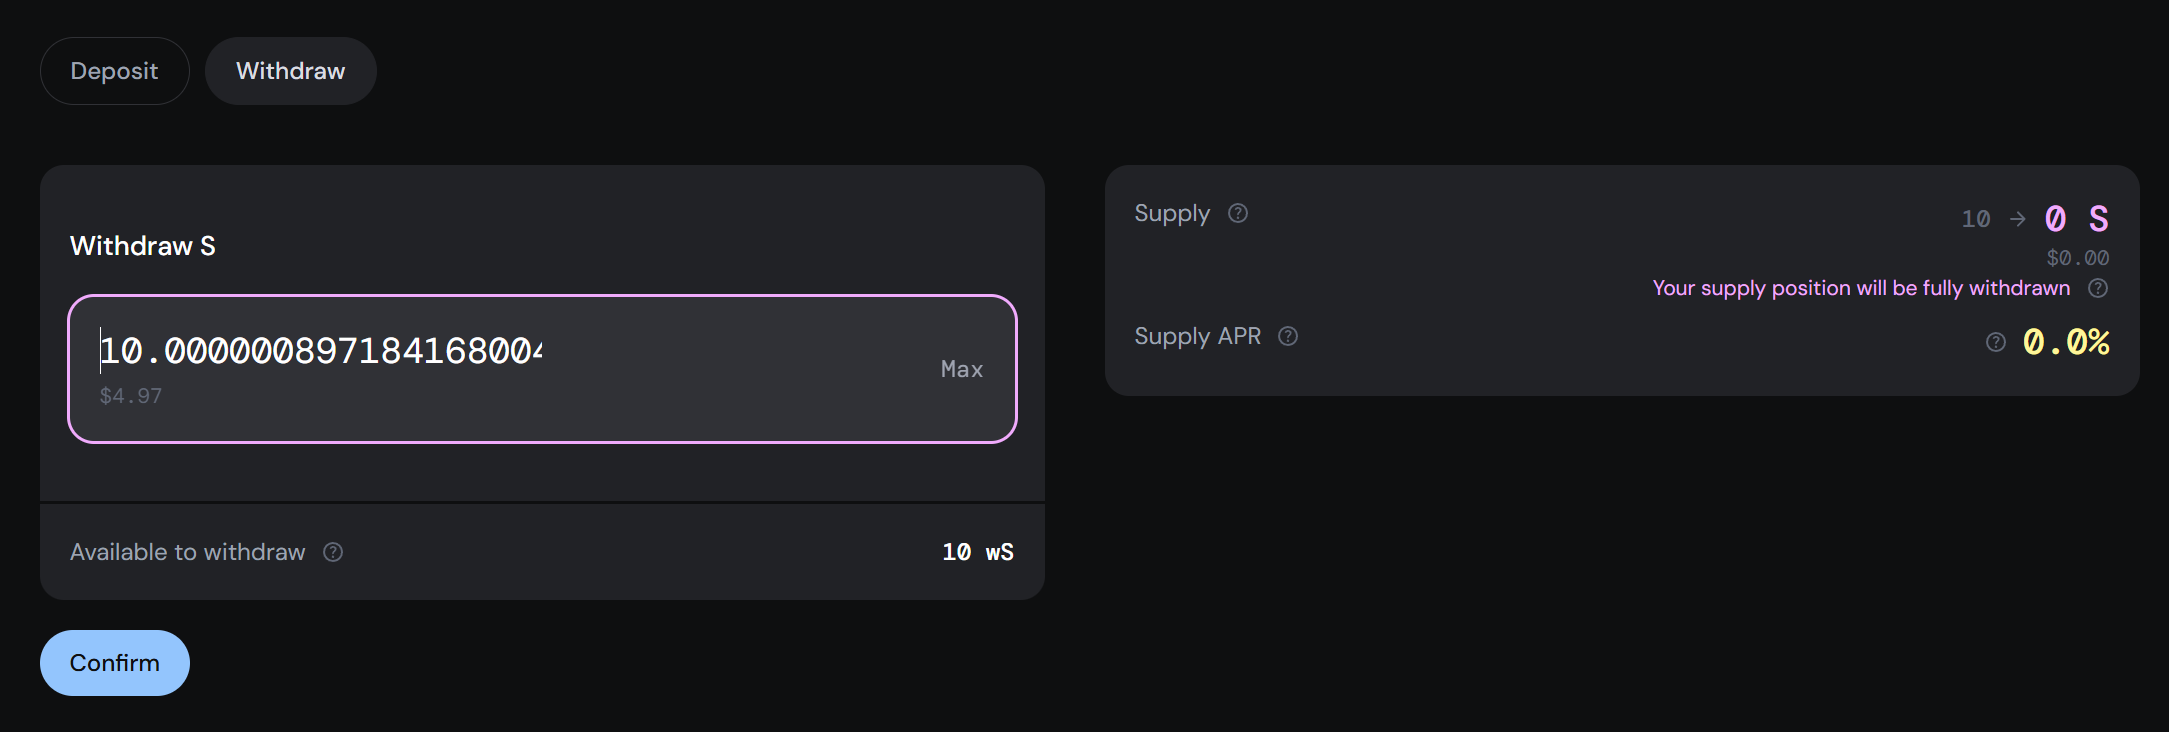Switch to the Deposit tab
The image size is (2169, 732).
(x=114, y=70)
